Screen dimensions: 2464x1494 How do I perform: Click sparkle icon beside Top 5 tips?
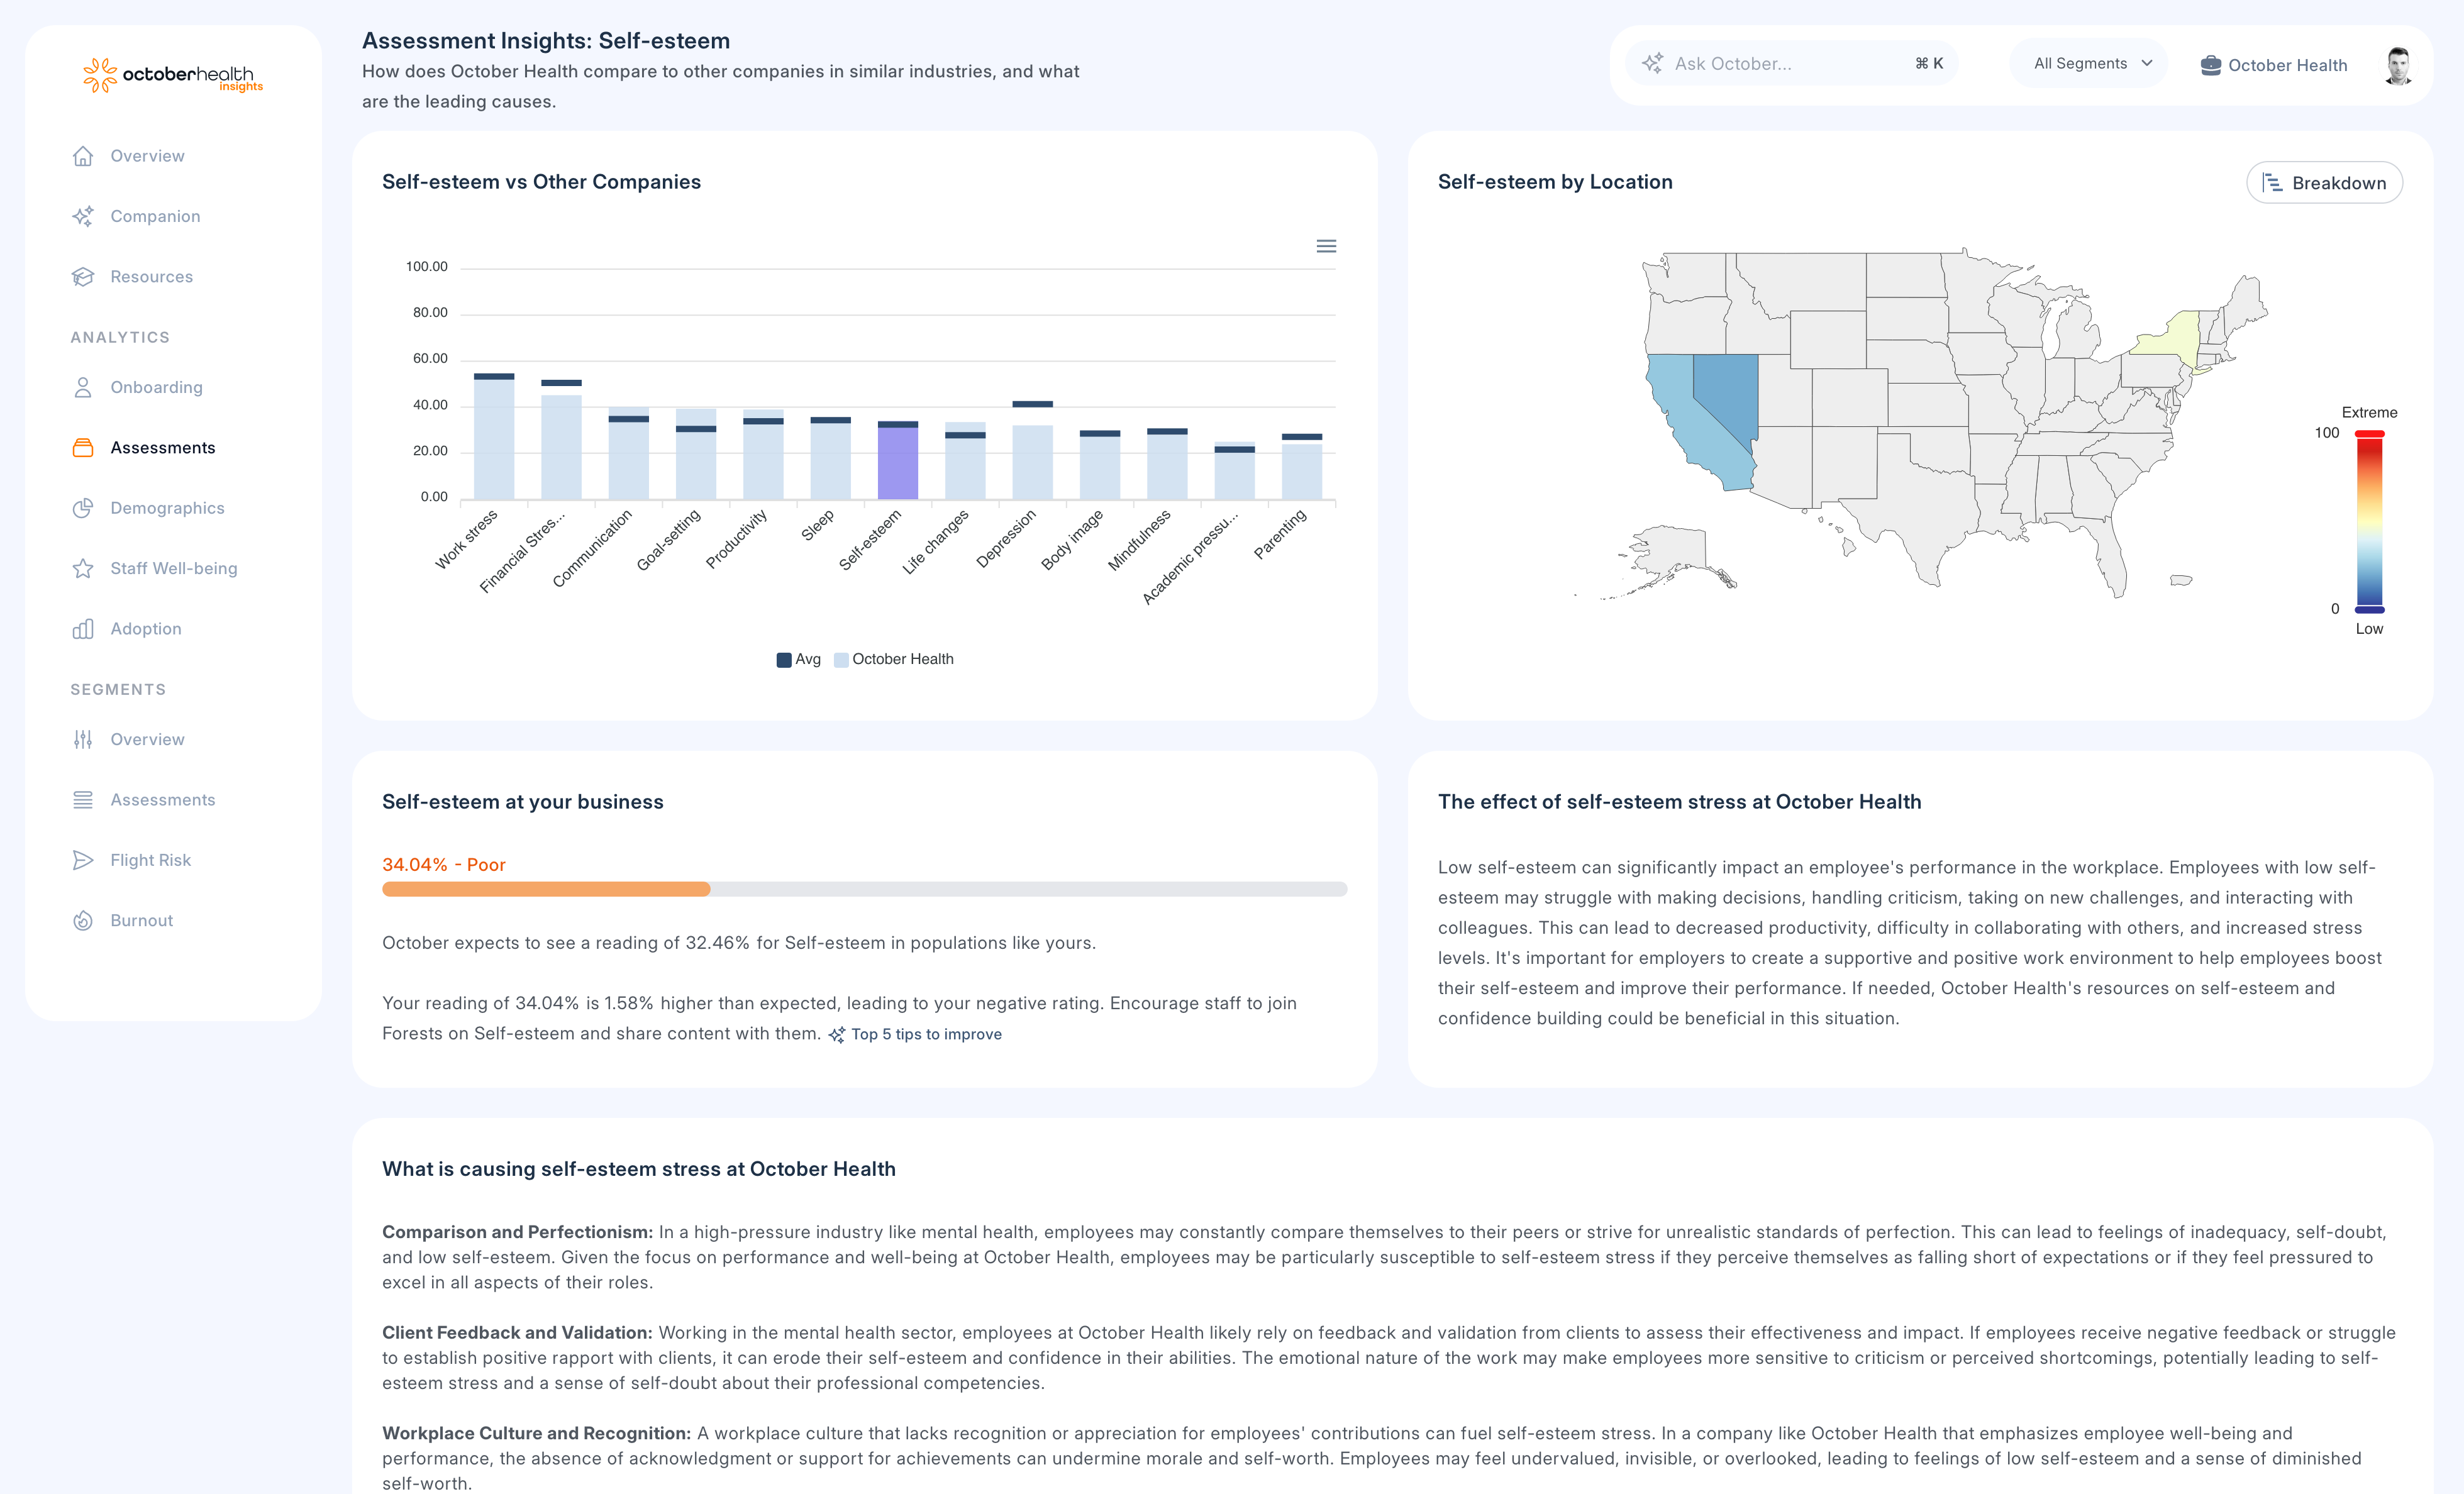click(x=837, y=1035)
